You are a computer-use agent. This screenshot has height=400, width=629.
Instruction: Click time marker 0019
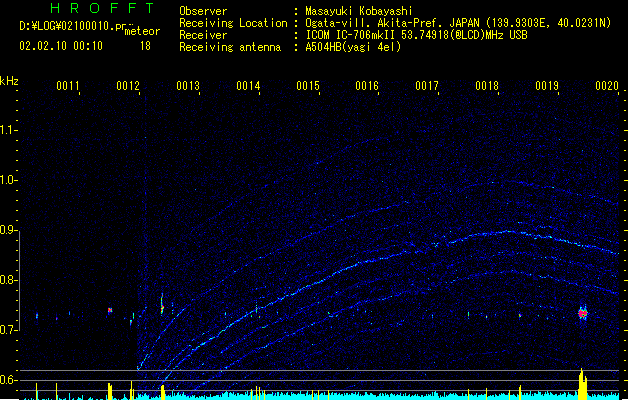coord(547,86)
